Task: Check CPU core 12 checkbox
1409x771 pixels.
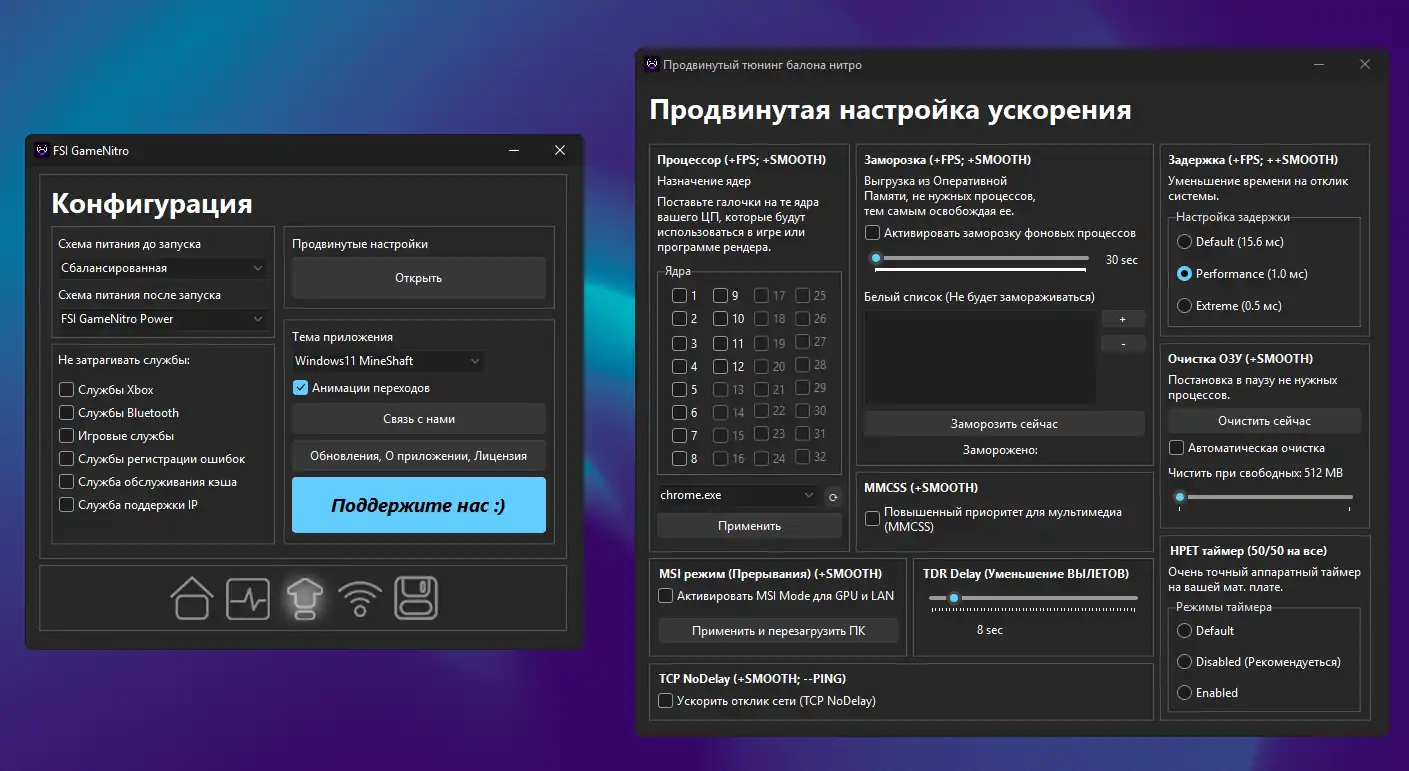Action: (x=720, y=366)
